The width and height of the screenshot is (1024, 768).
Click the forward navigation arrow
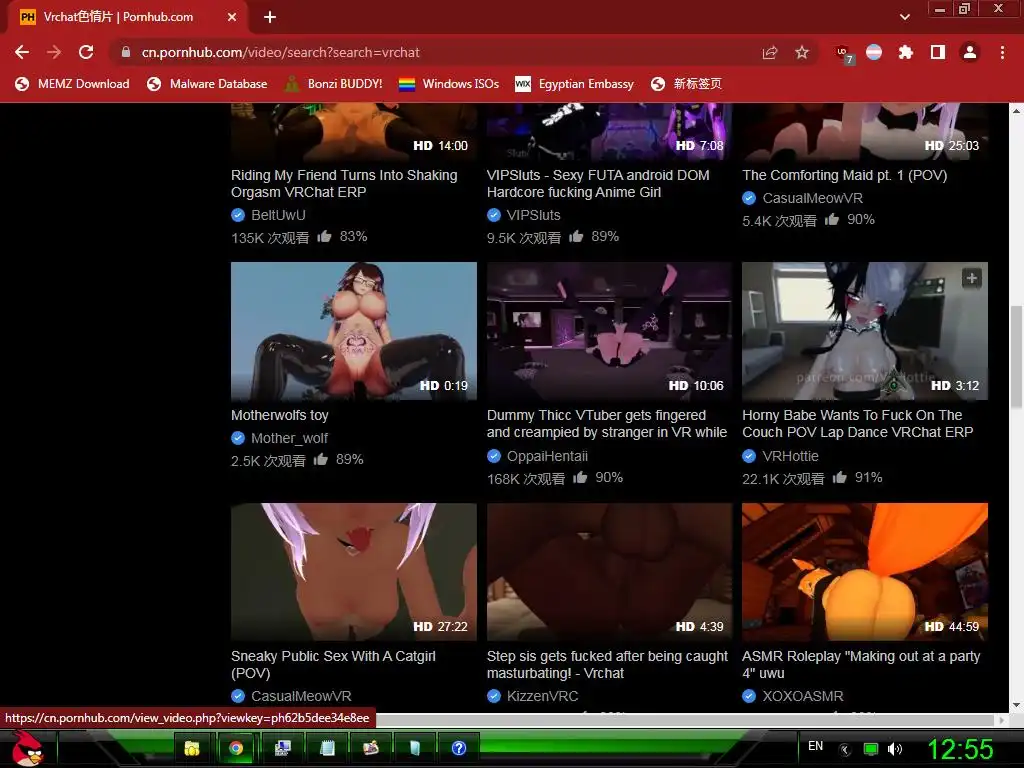coord(54,52)
